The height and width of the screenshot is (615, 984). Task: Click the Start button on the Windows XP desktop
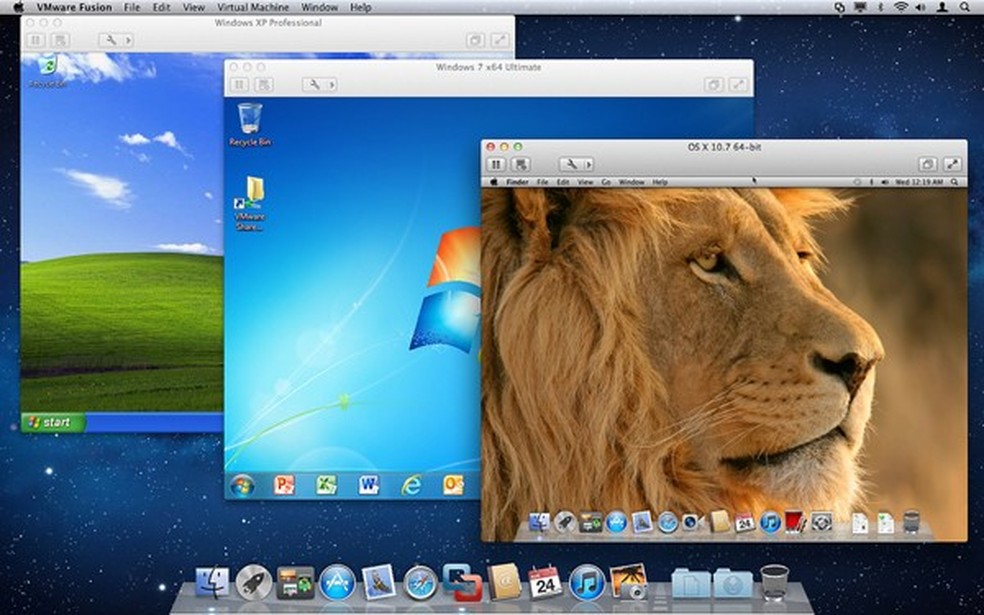50,422
